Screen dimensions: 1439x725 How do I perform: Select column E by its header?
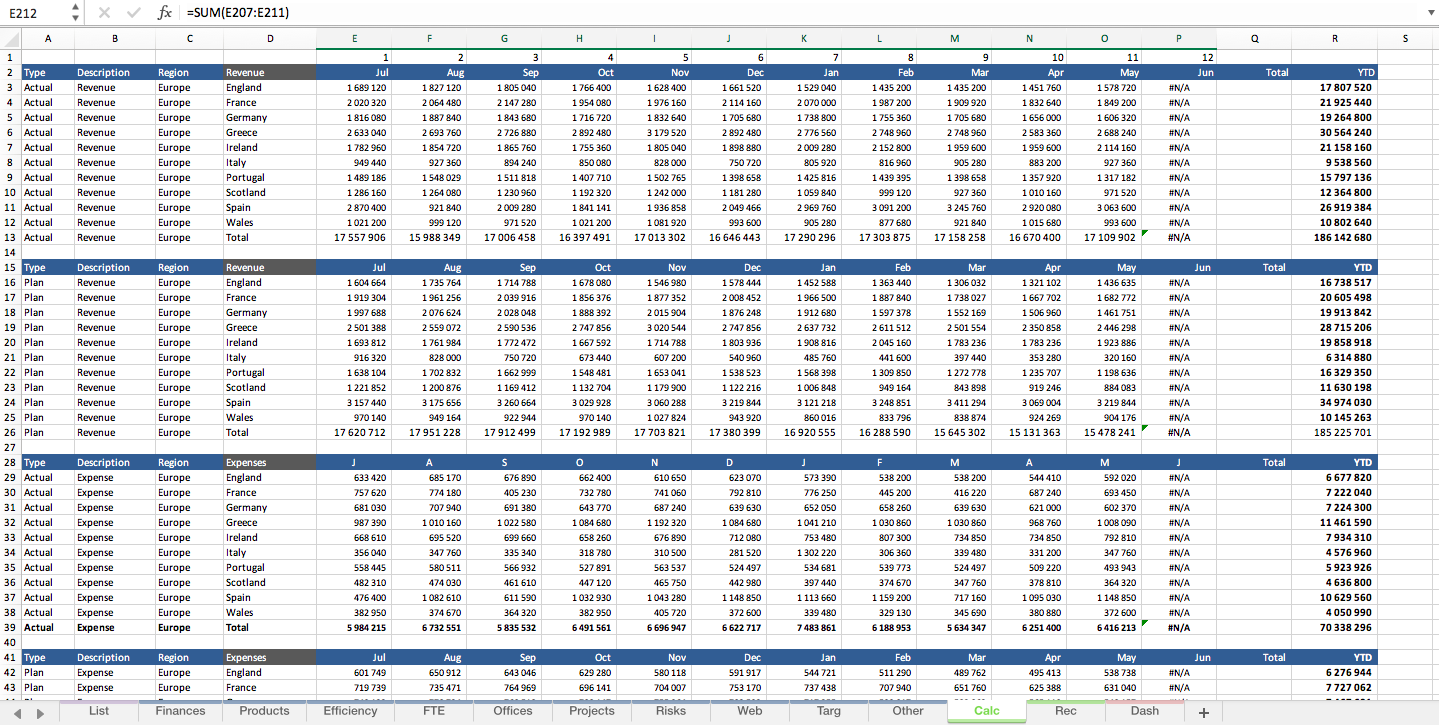(354, 38)
